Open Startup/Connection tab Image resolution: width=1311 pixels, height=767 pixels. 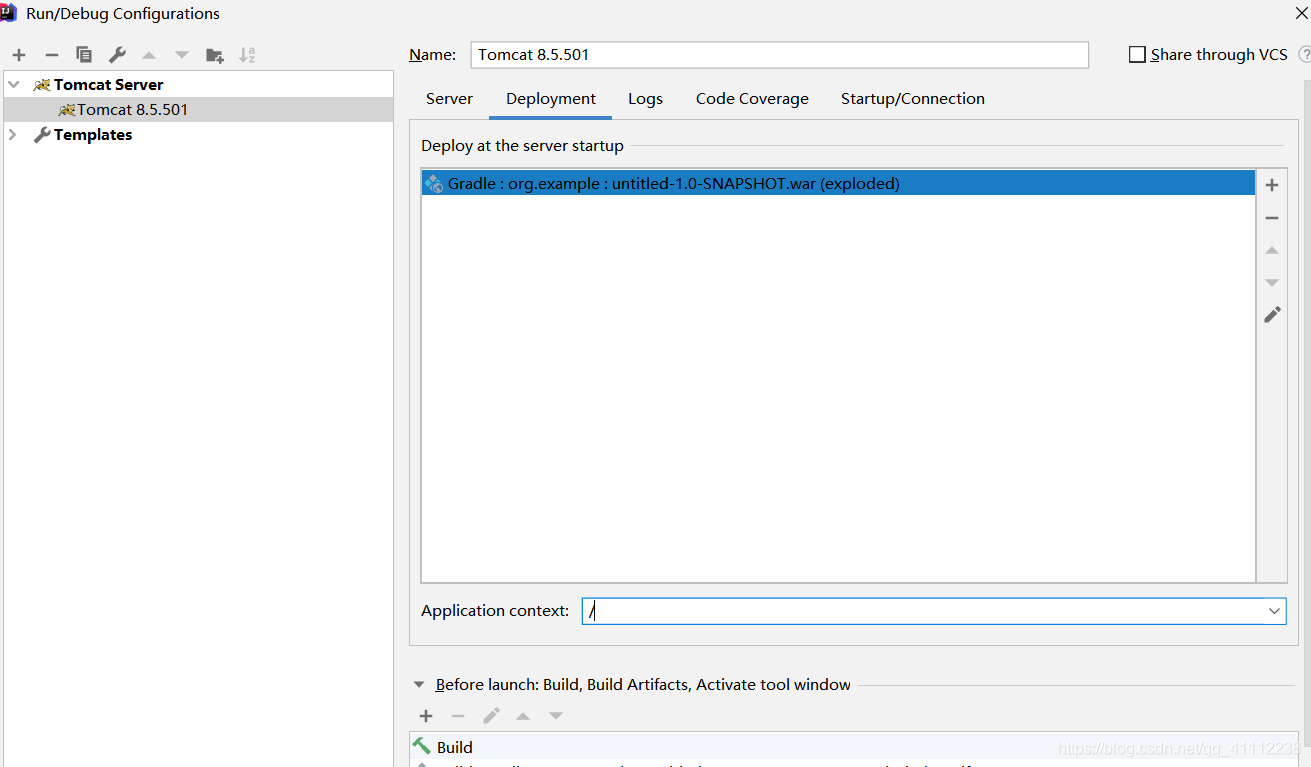coord(912,99)
